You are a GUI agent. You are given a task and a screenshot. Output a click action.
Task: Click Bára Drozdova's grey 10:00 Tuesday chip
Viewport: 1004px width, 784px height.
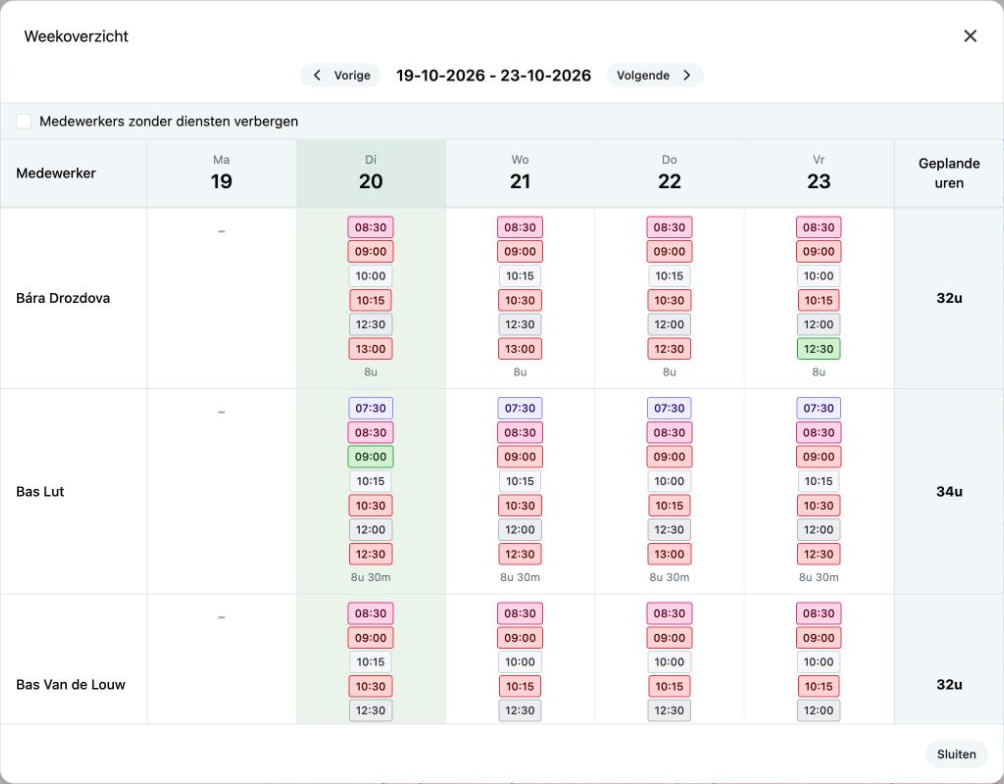click(x=371, y=276)
